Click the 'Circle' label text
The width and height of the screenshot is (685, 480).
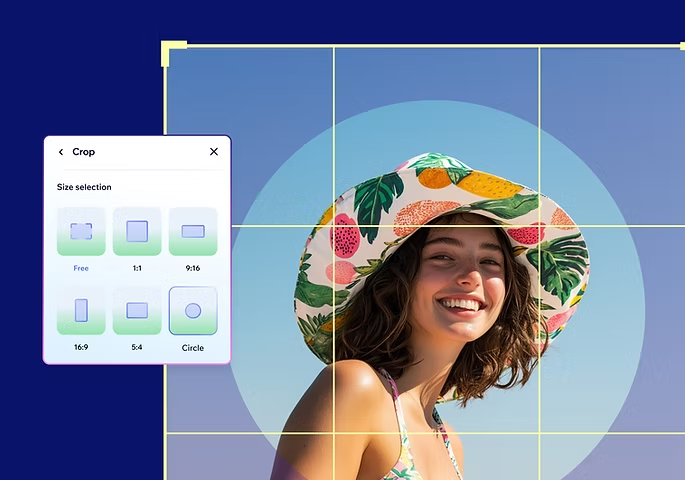coord(193,348)
